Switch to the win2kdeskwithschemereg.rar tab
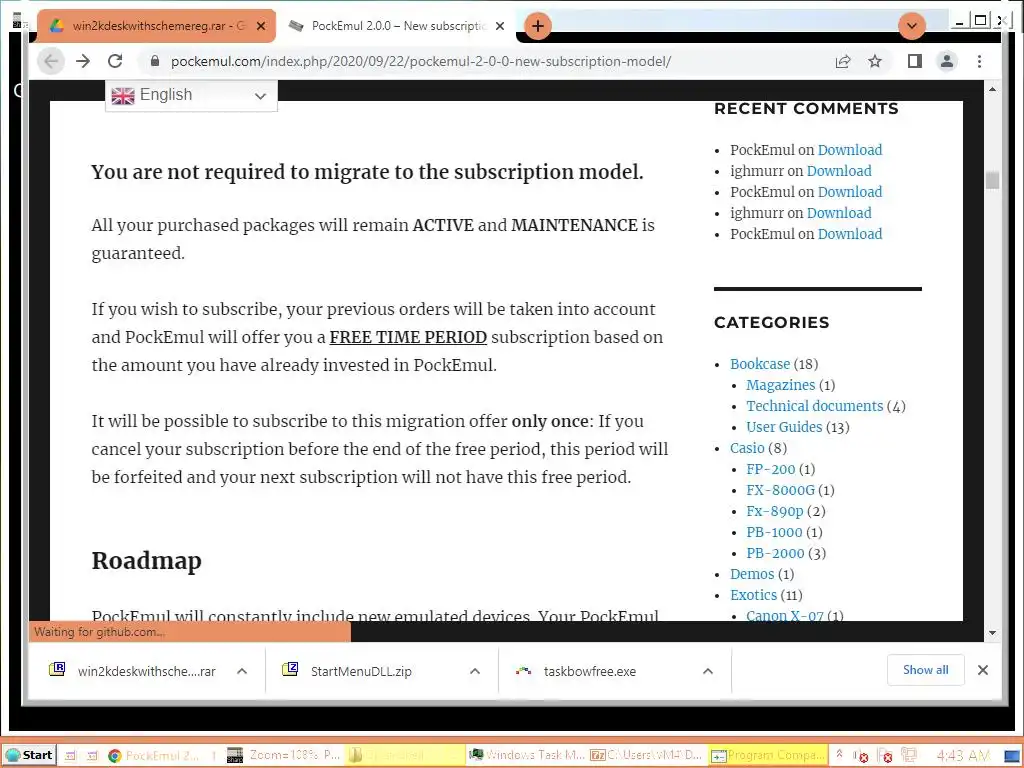This screenshot has width=1024, height=768. (155, 26)
